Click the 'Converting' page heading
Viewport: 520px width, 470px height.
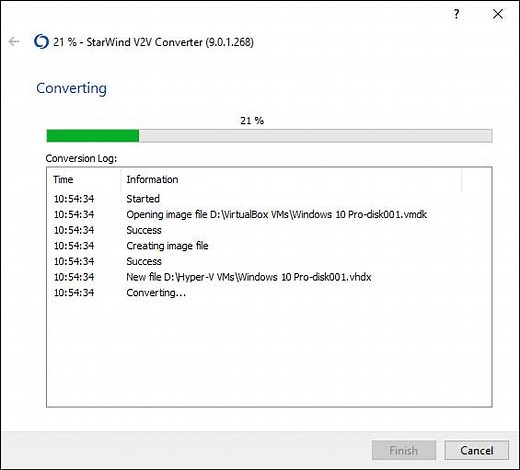click(71, 88)
